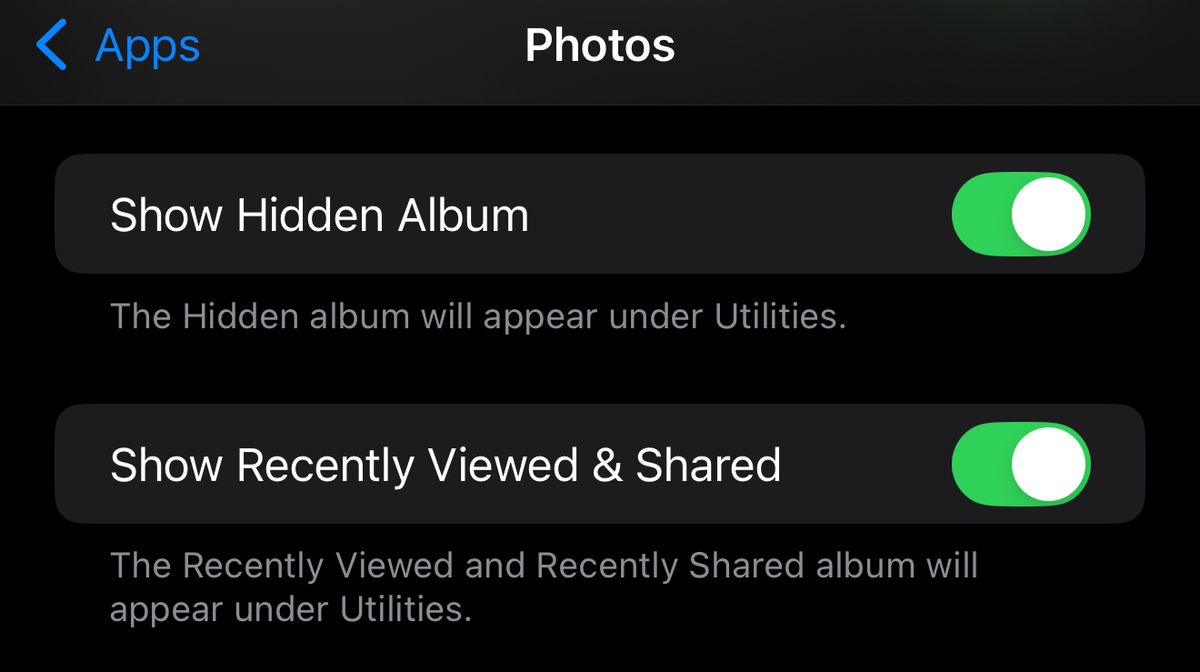Go back to Apps settings
1200x672 pixels.
[118, 46]
